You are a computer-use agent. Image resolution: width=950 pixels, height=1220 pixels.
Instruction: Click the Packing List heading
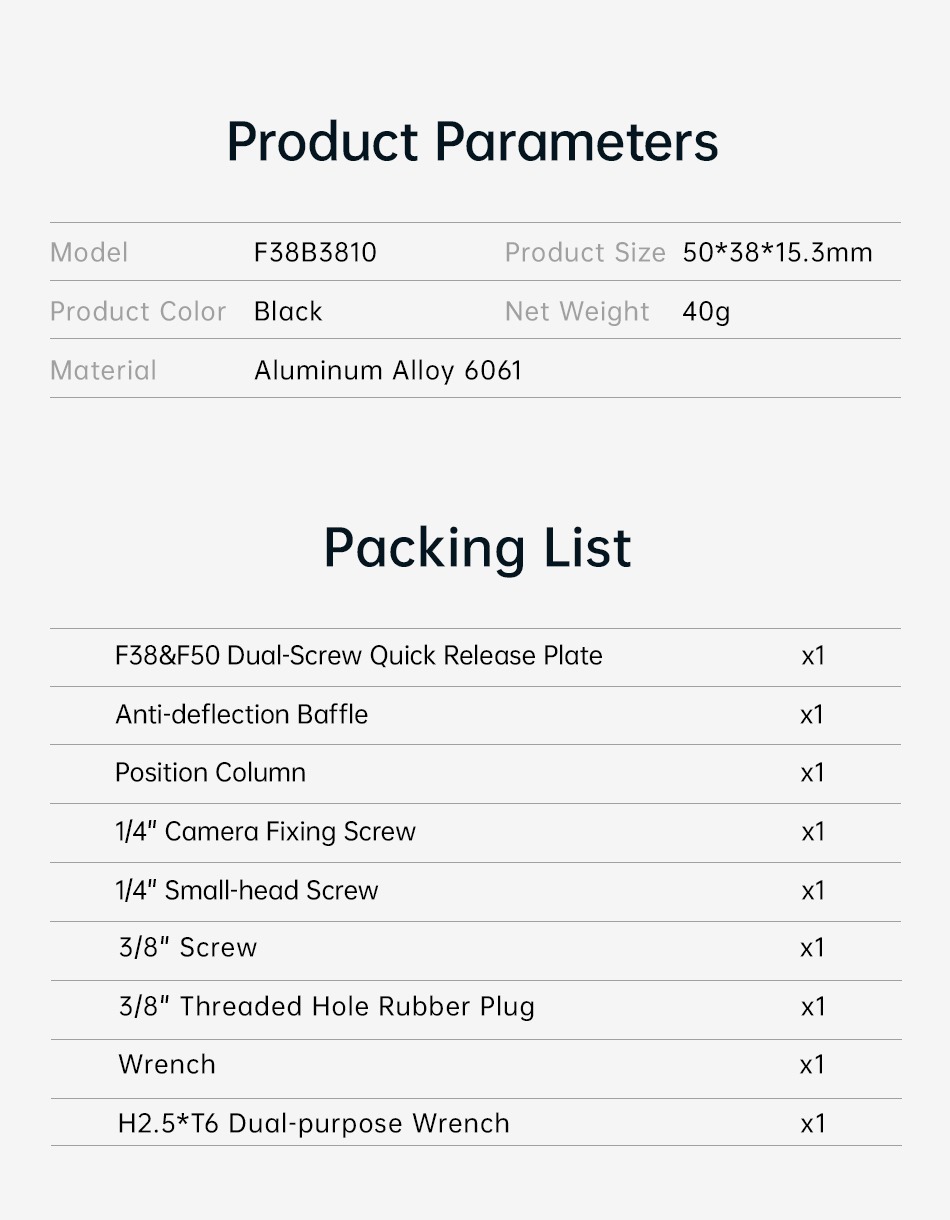[477, 548]
